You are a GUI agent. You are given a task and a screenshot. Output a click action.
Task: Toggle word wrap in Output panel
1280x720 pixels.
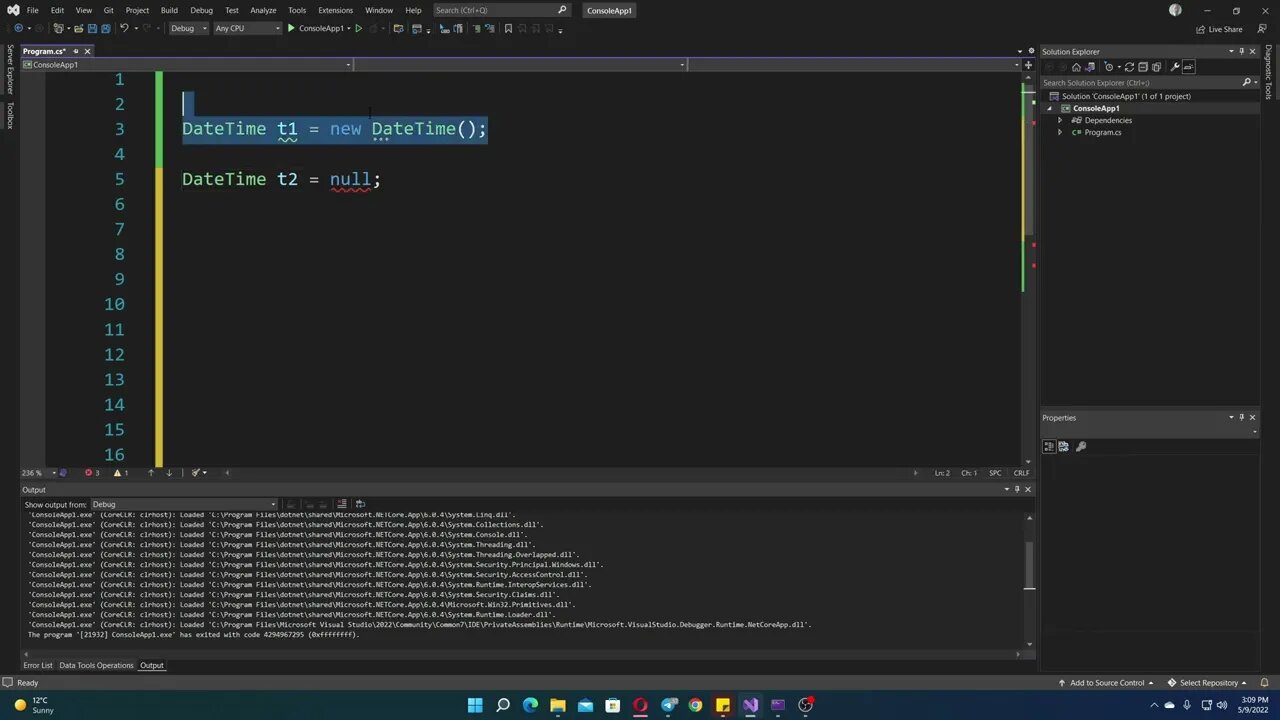[360, 504]
